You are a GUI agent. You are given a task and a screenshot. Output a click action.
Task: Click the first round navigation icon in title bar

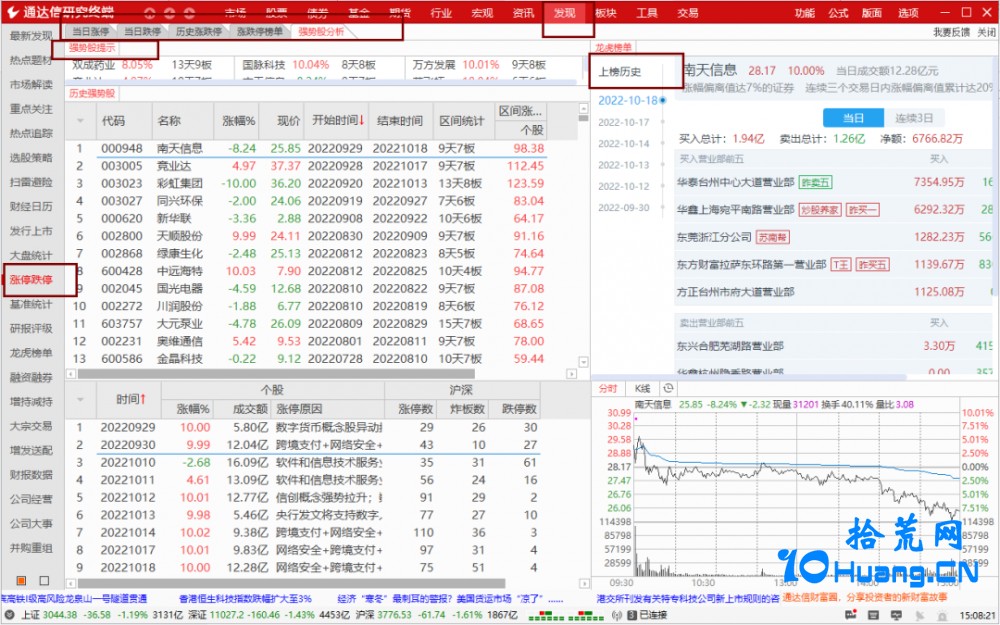[x=150, y=13]
